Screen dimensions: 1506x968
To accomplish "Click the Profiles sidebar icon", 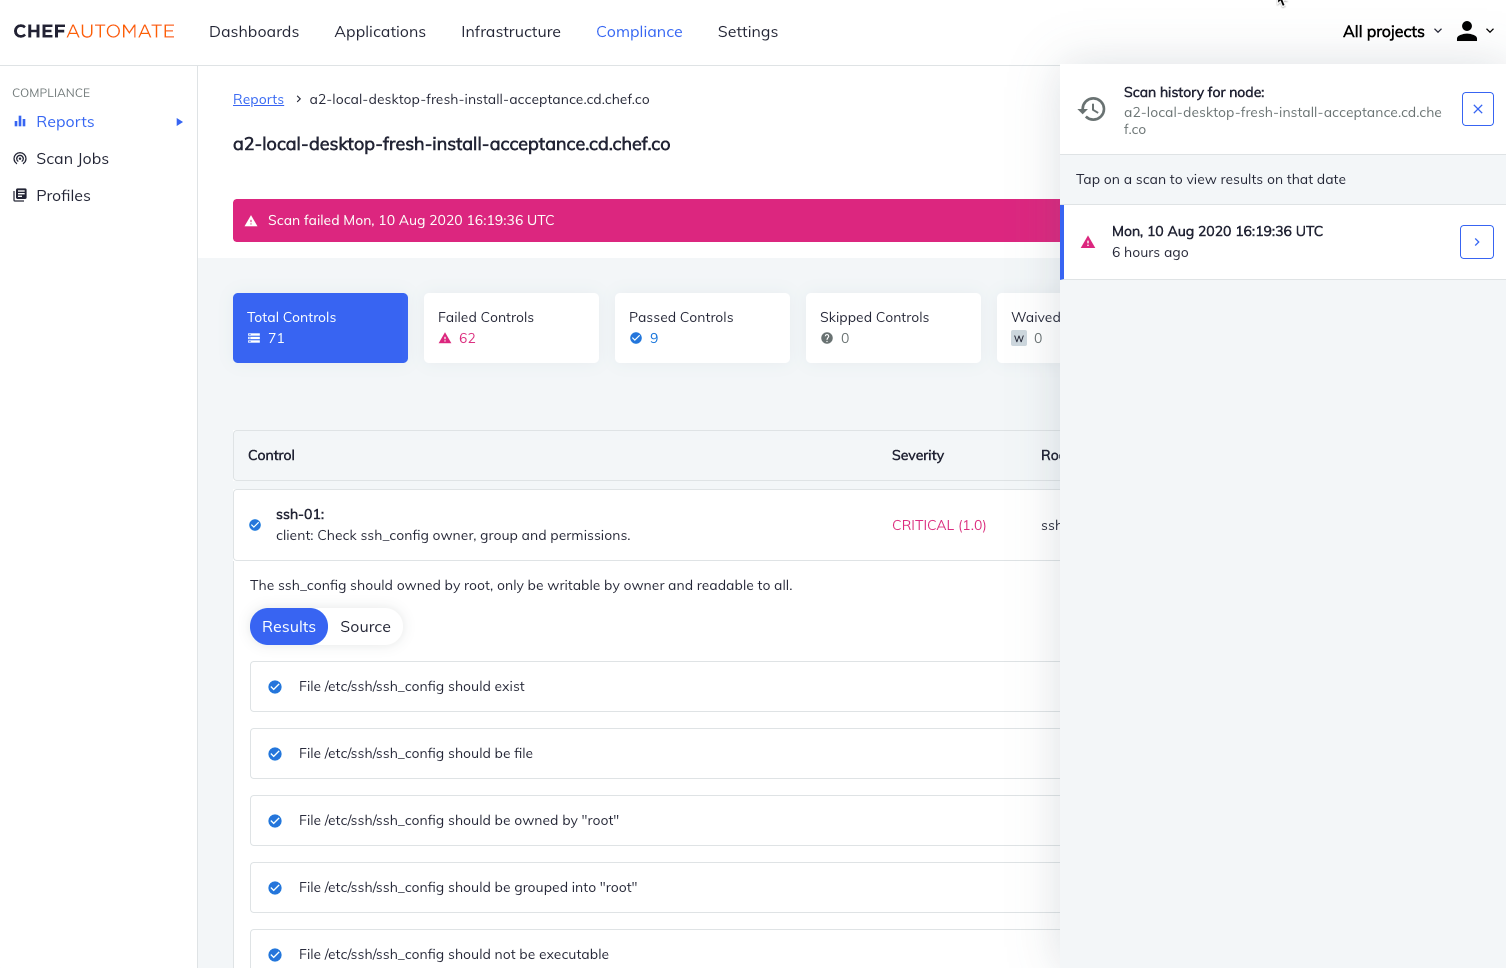I will (20, 196).
